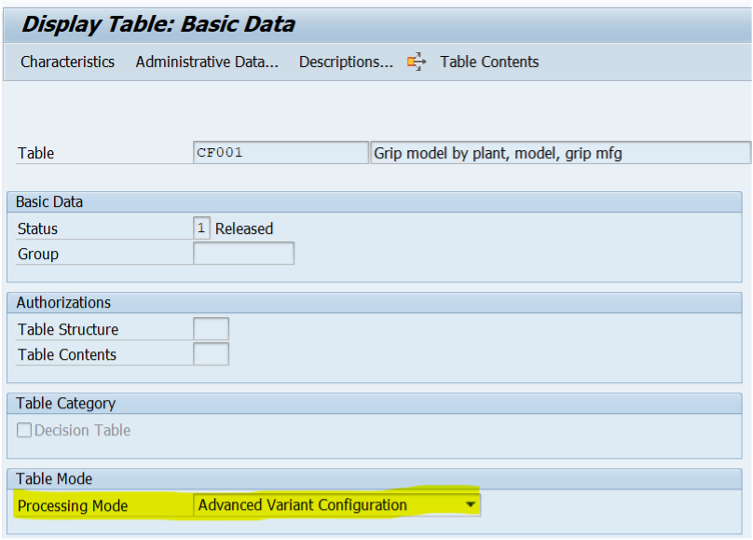Viewport: 753px width, 540px height.
Task: Click the Processing Mode dropdown arrow
Action: (x=470, y=505)
